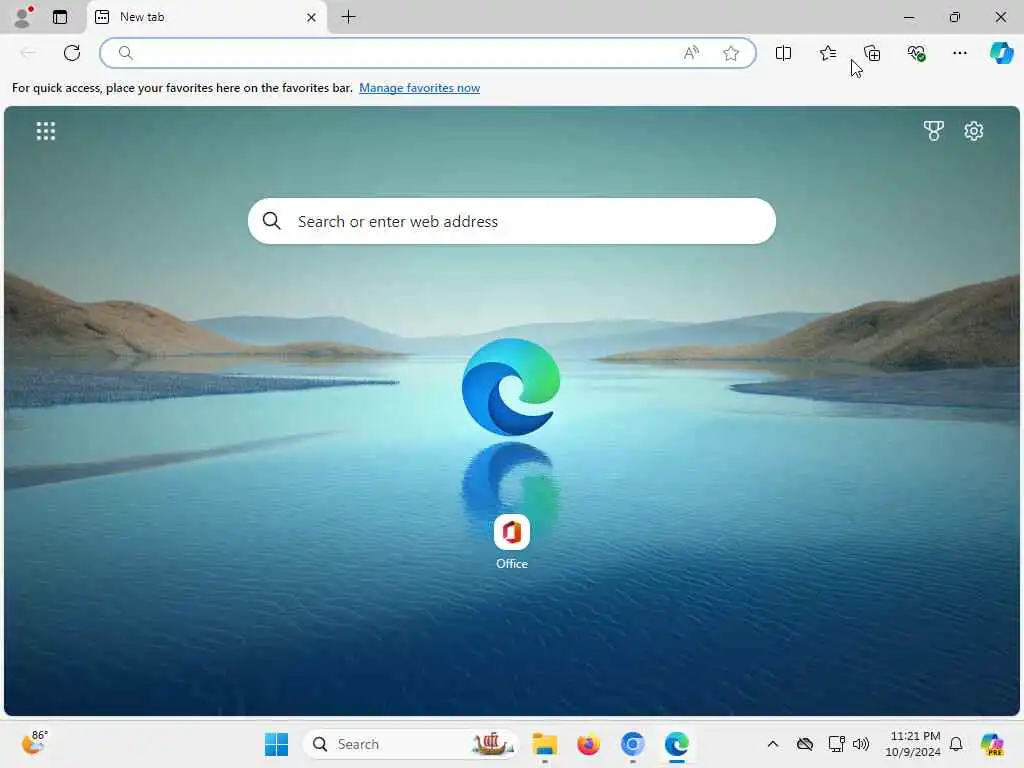Restore down the Edge window
1024x768 pixels.
pyautogui.click(x=955, y=17)
